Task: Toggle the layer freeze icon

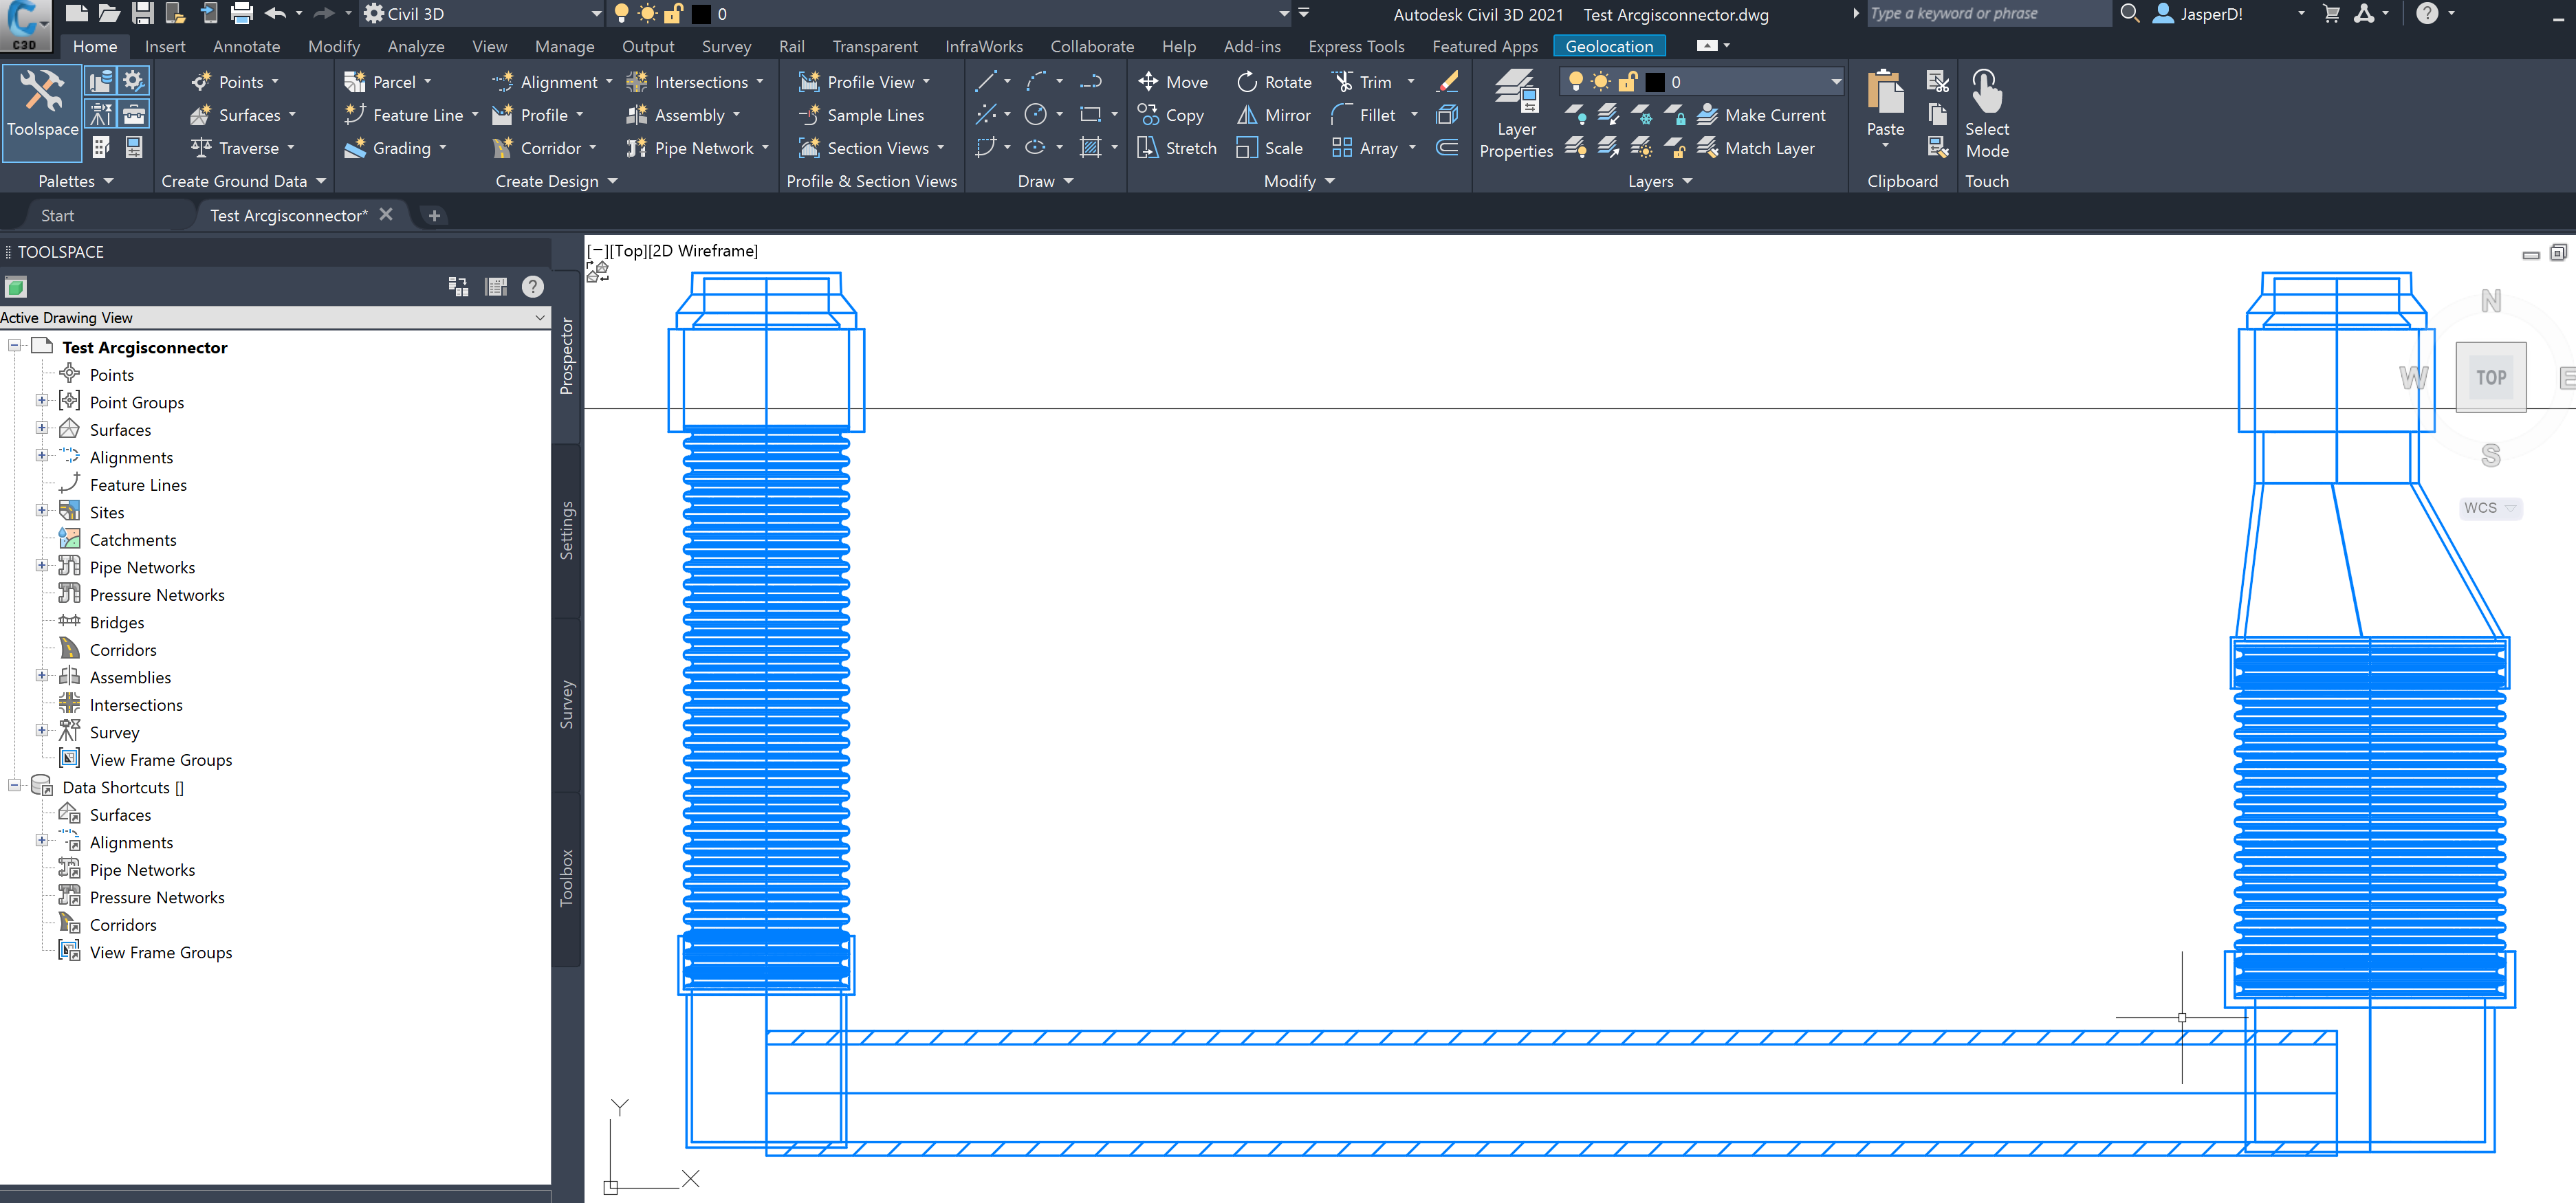Action: [1601, 81]
